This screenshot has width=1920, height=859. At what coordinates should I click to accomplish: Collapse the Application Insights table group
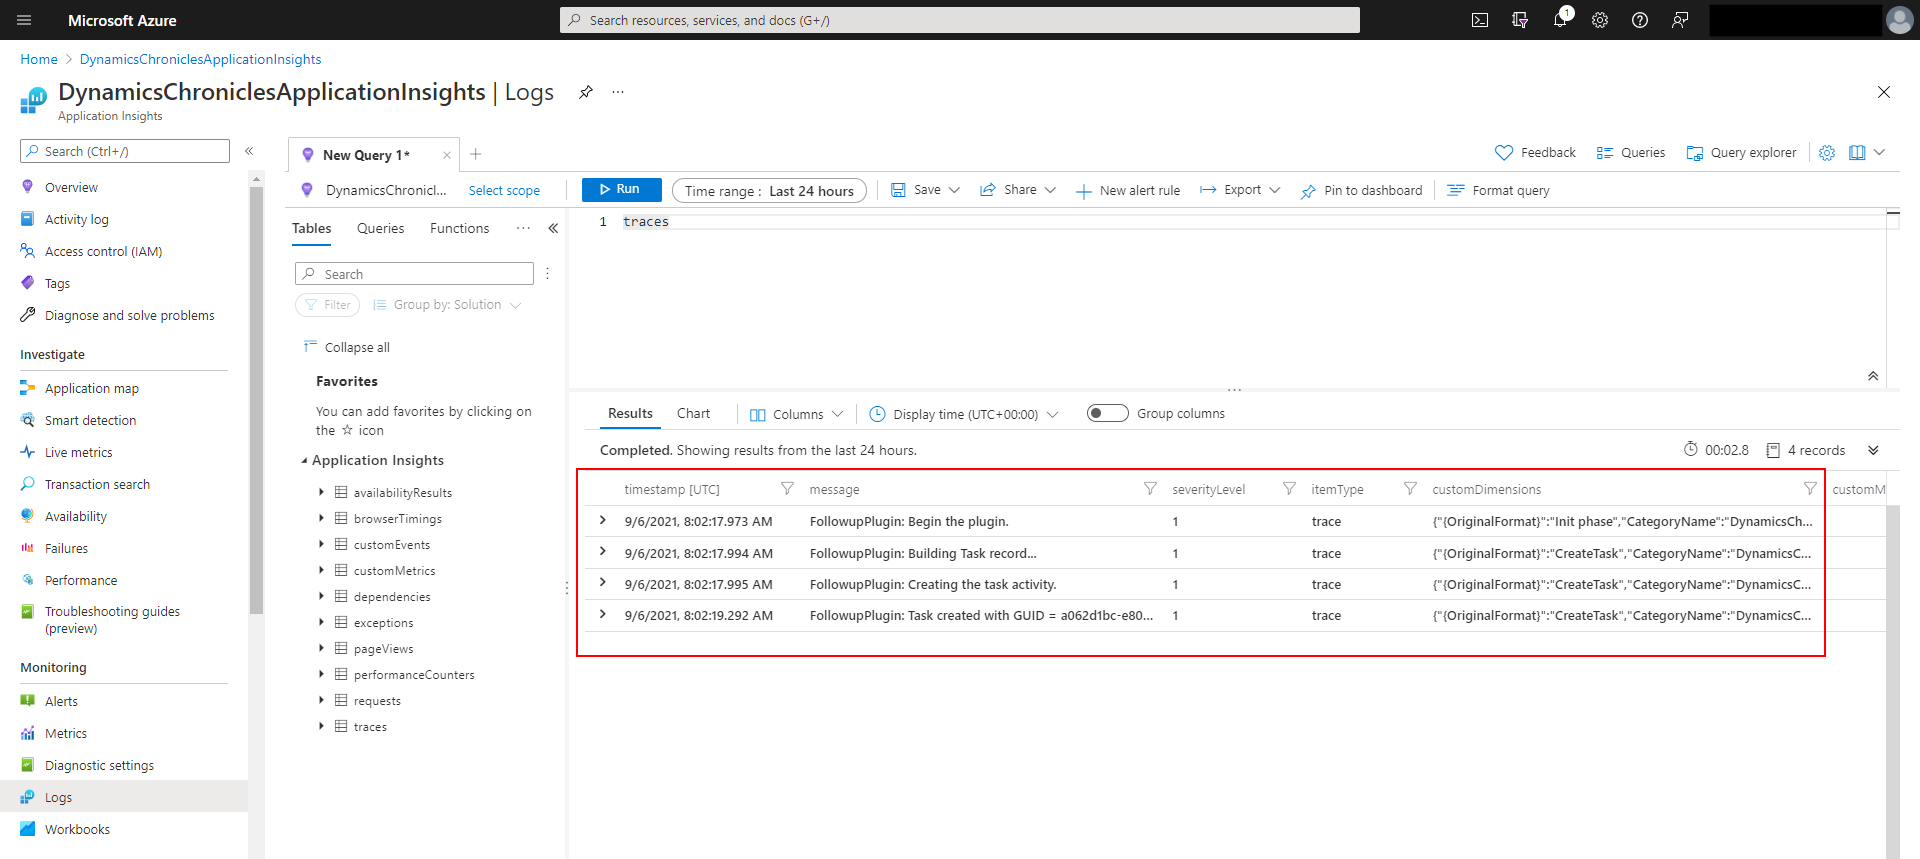pos(305,461)
